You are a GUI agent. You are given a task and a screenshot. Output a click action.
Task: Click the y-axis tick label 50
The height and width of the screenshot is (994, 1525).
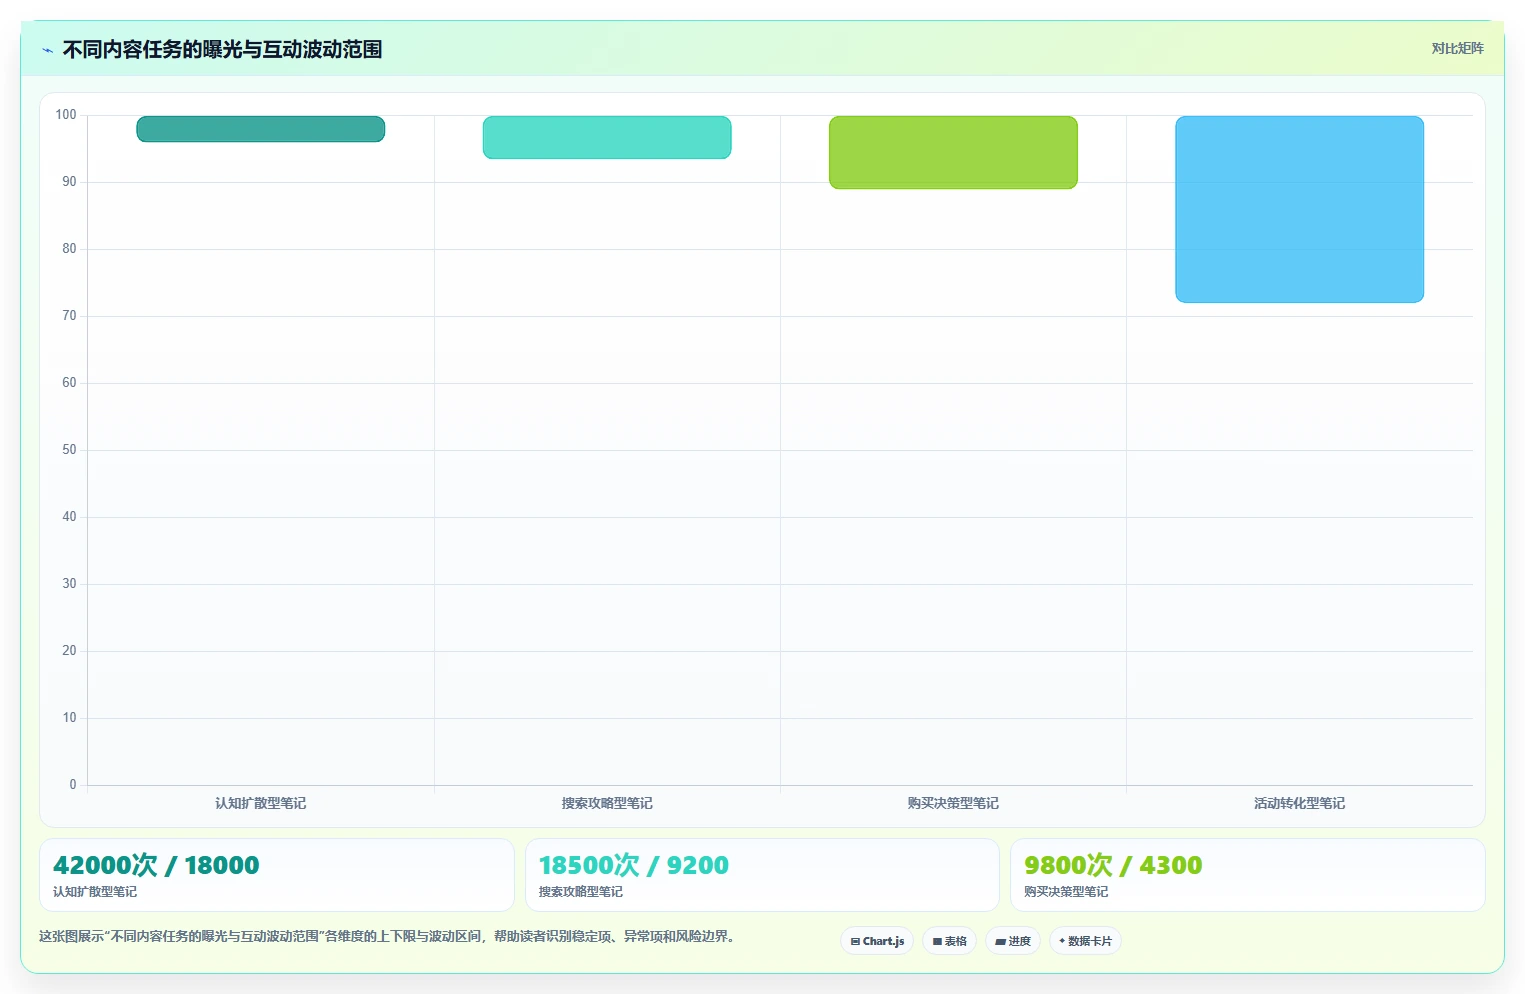pyautogui.click(x=69, y=450)
